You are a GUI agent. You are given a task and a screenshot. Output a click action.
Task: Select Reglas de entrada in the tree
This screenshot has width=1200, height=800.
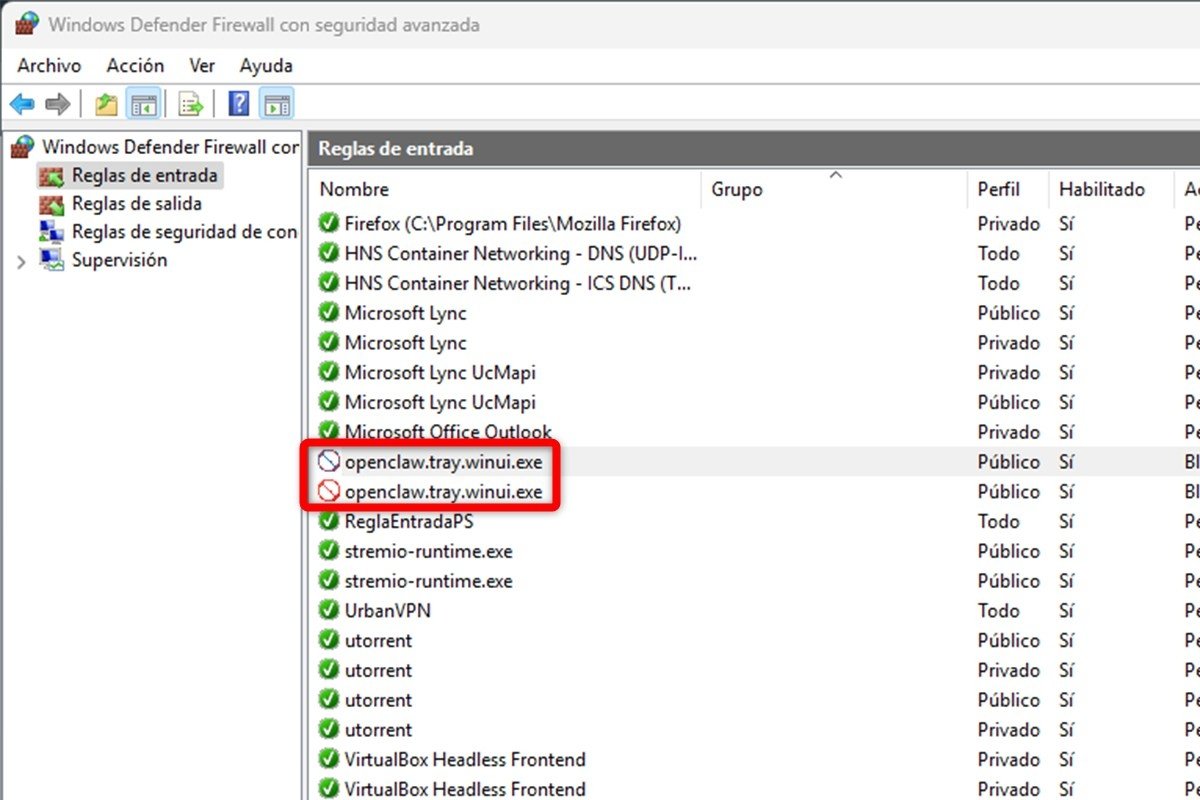tap(144, 176)
